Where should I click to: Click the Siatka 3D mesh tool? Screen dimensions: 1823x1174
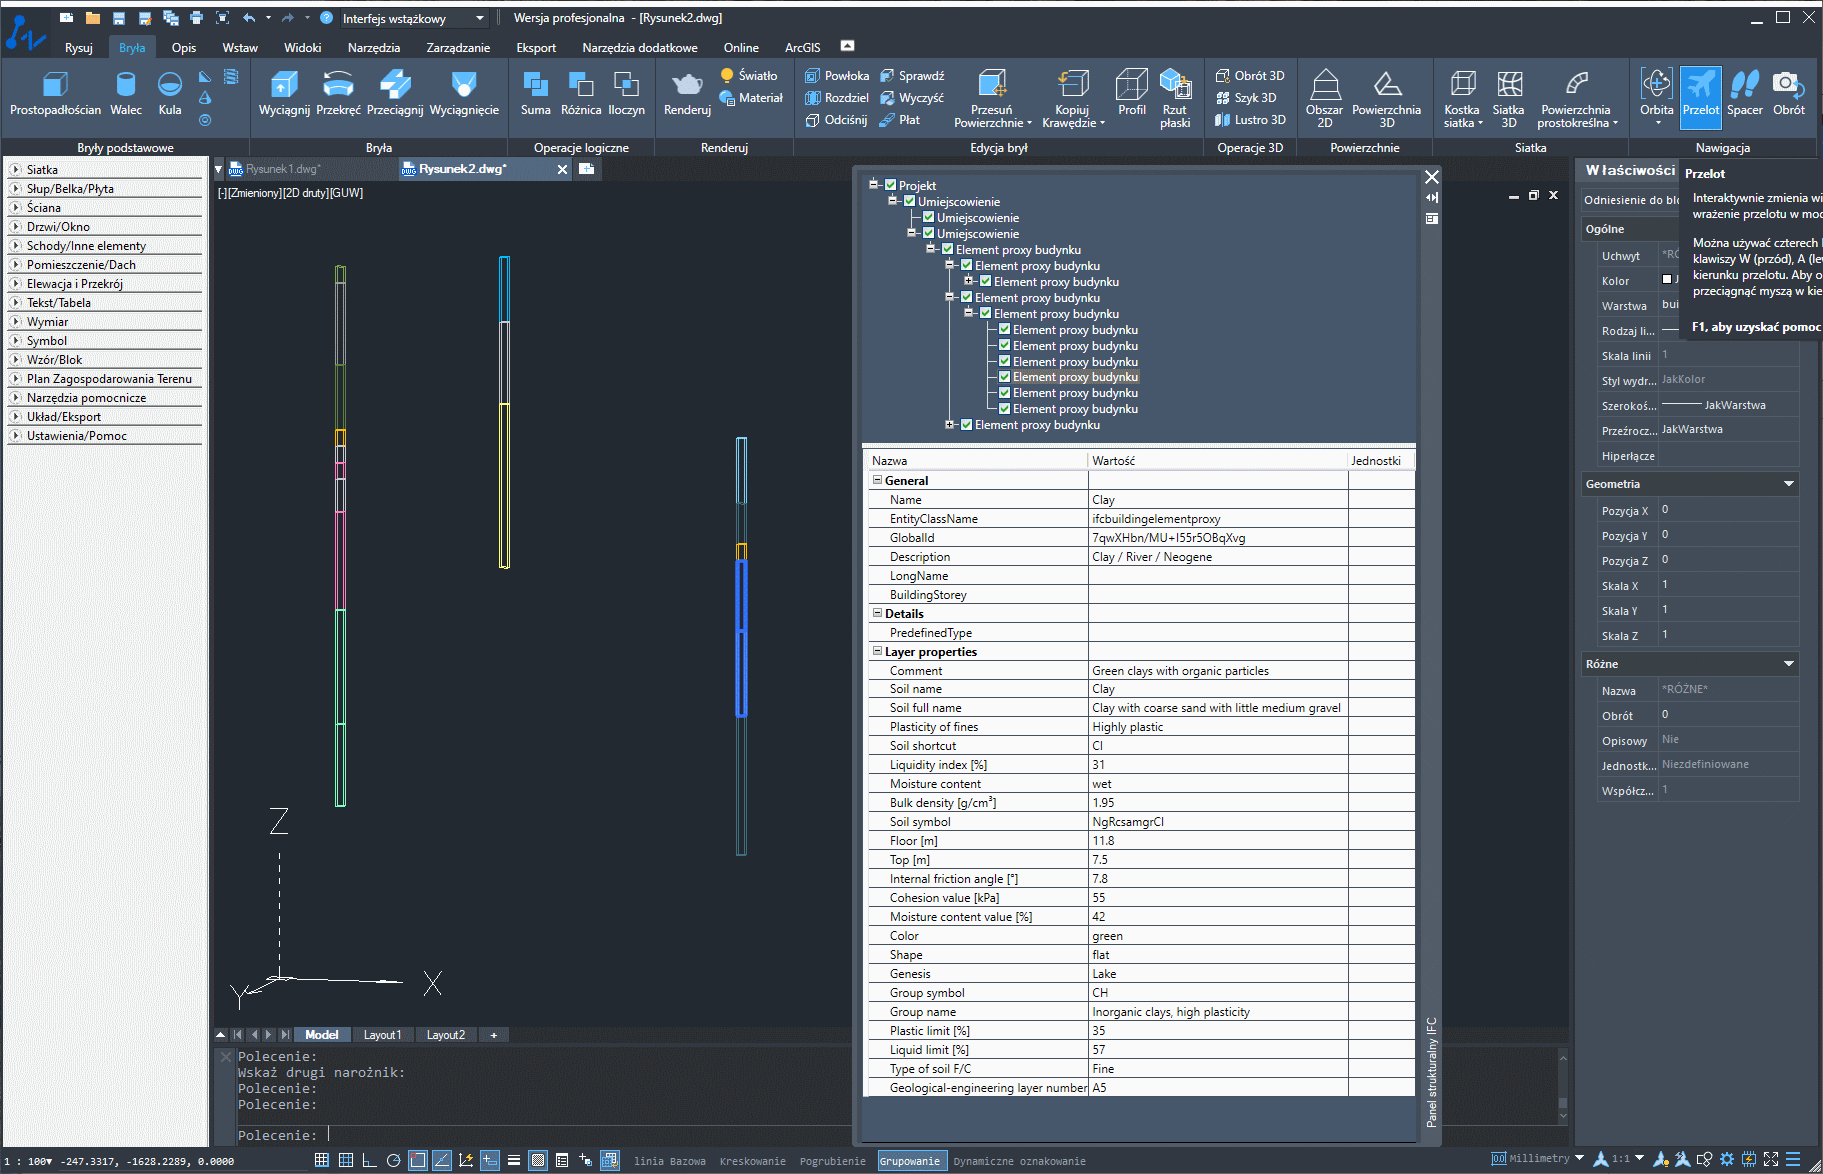[1508, 98]
